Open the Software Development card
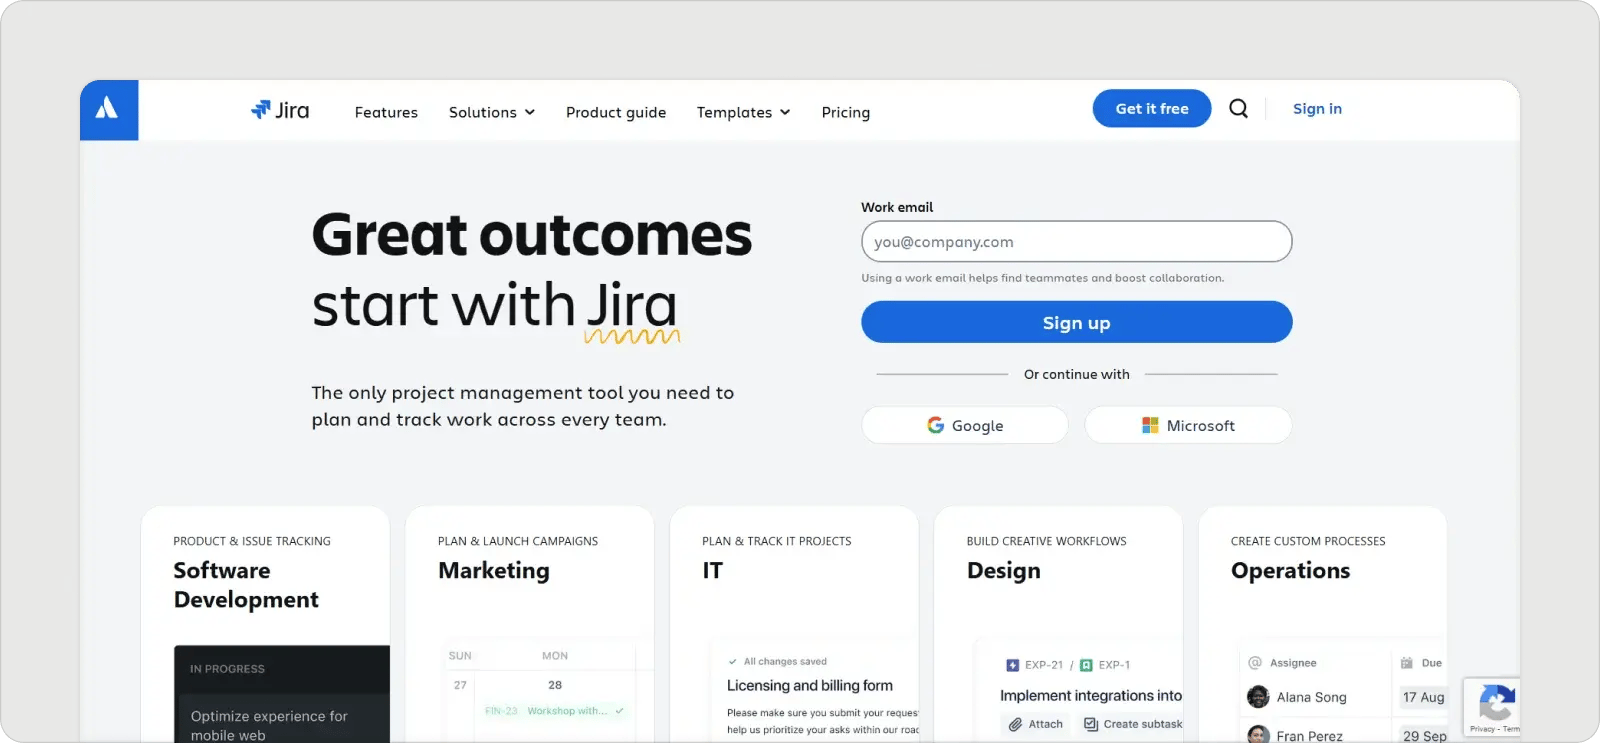 (x=266, y=624)
